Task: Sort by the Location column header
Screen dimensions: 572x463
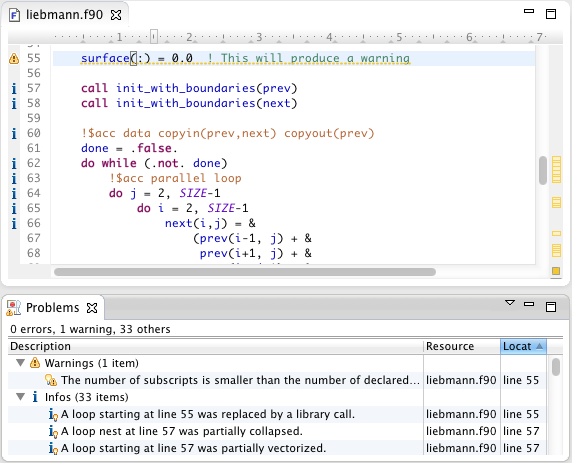Action: pos(523,346)
